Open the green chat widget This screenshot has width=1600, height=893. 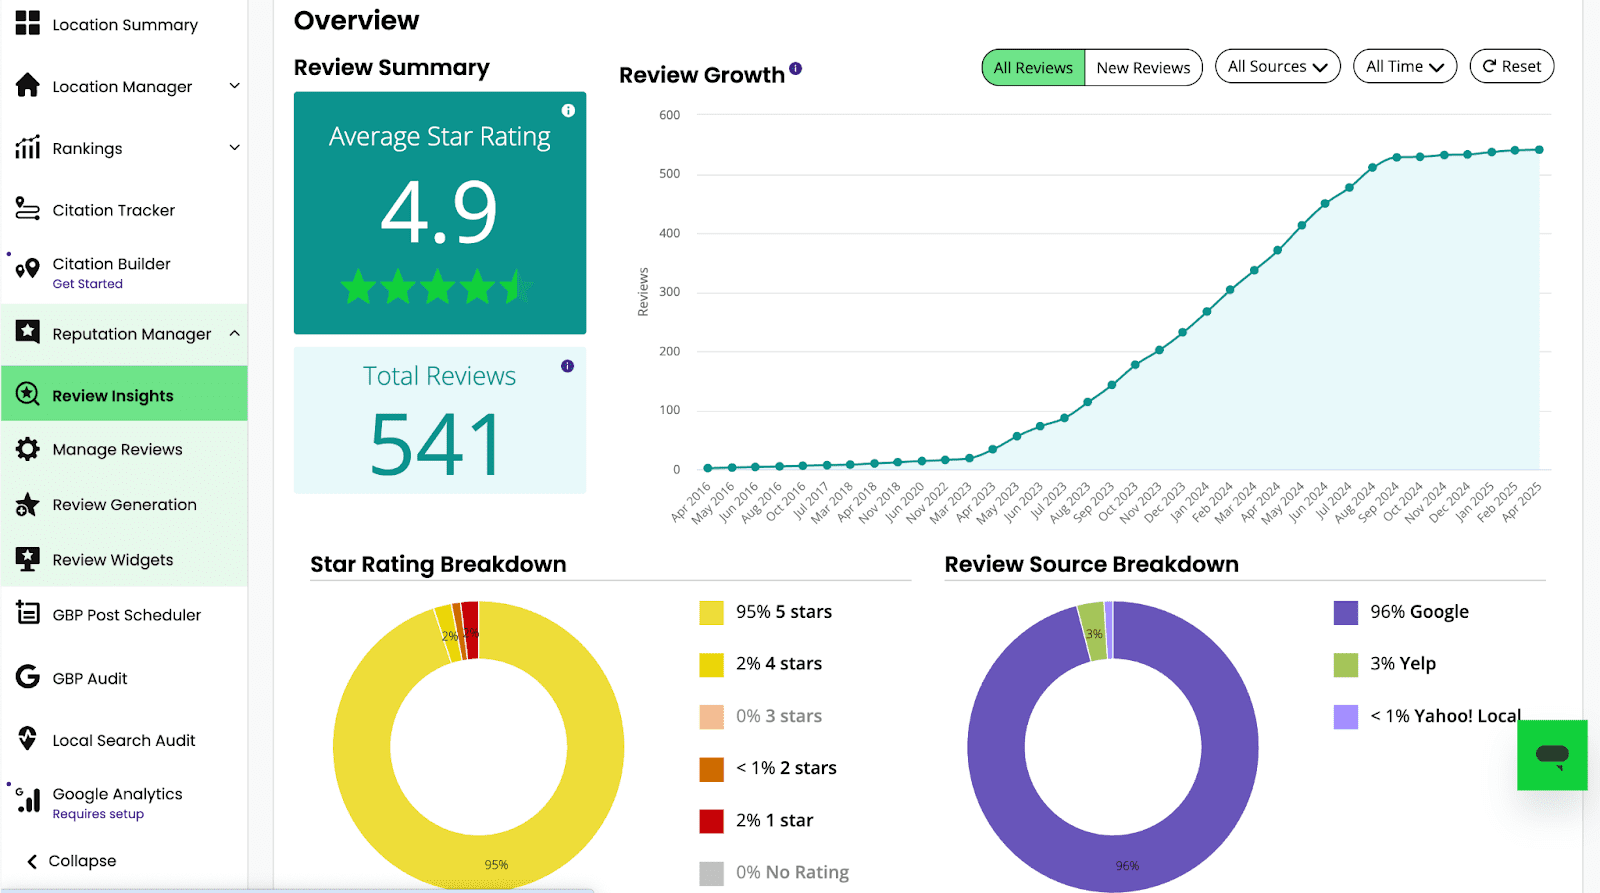pyautogui.click(x=1552, y=755)
